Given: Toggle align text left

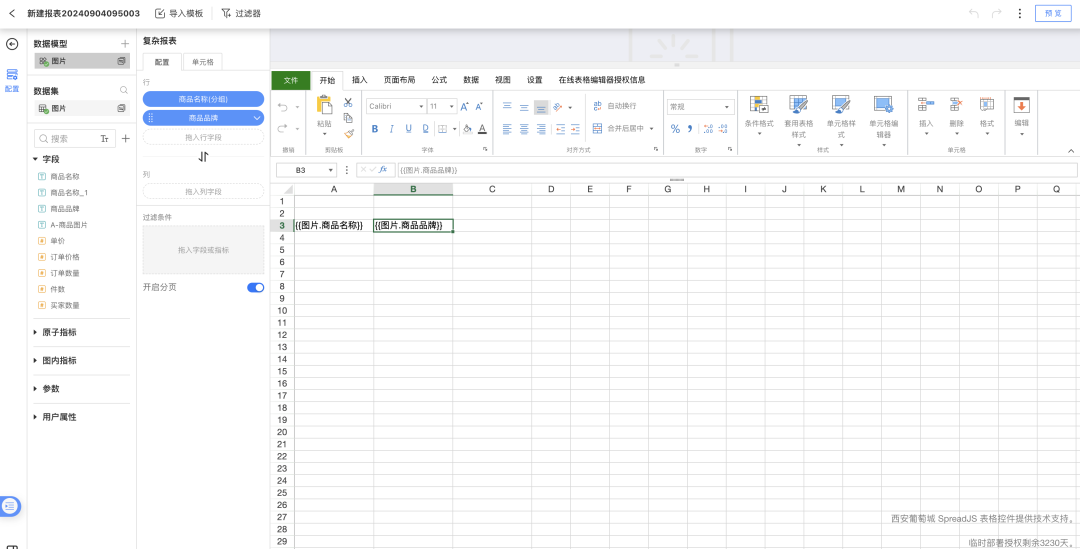Looking at the screenshot, I should pos(507,129).
